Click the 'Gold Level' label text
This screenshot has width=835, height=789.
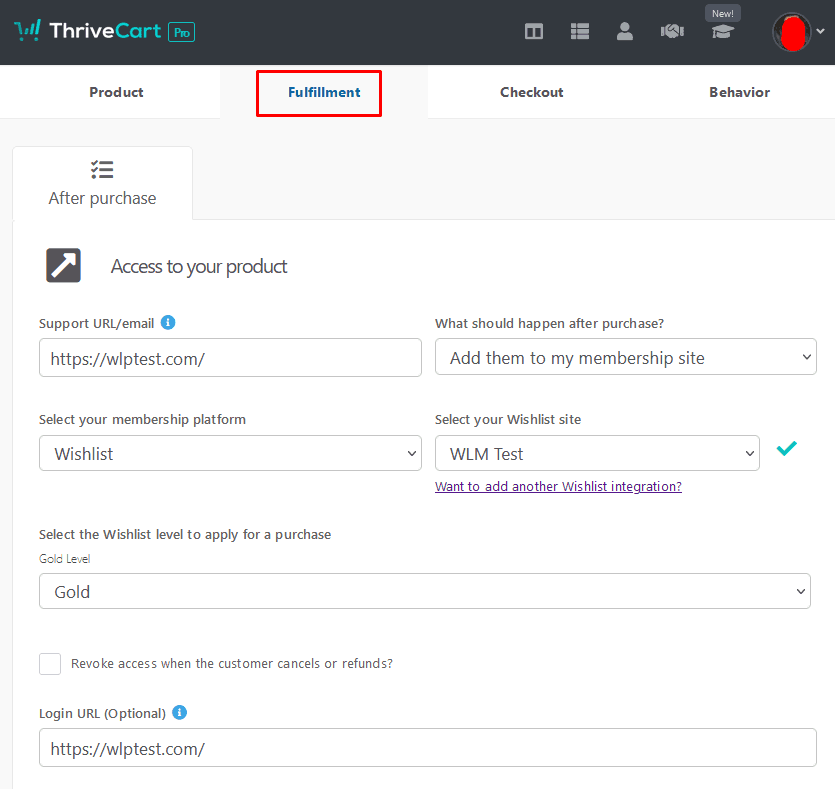[x=64, y=558]
